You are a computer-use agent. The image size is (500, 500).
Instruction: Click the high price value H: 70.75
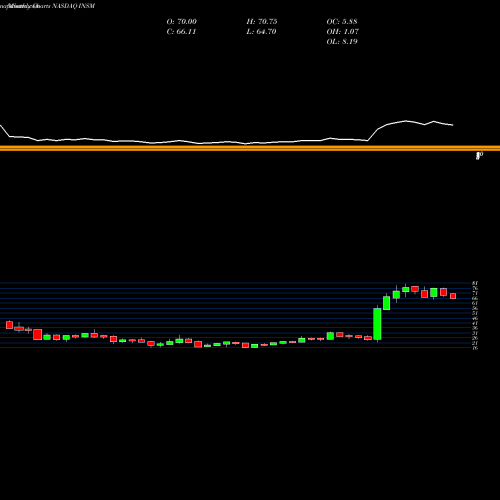click(x=262, y=22)
